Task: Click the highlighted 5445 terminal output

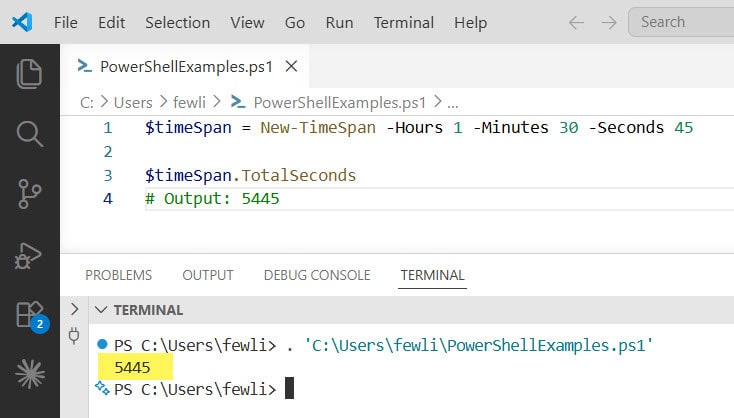Action: coord(132,367)
